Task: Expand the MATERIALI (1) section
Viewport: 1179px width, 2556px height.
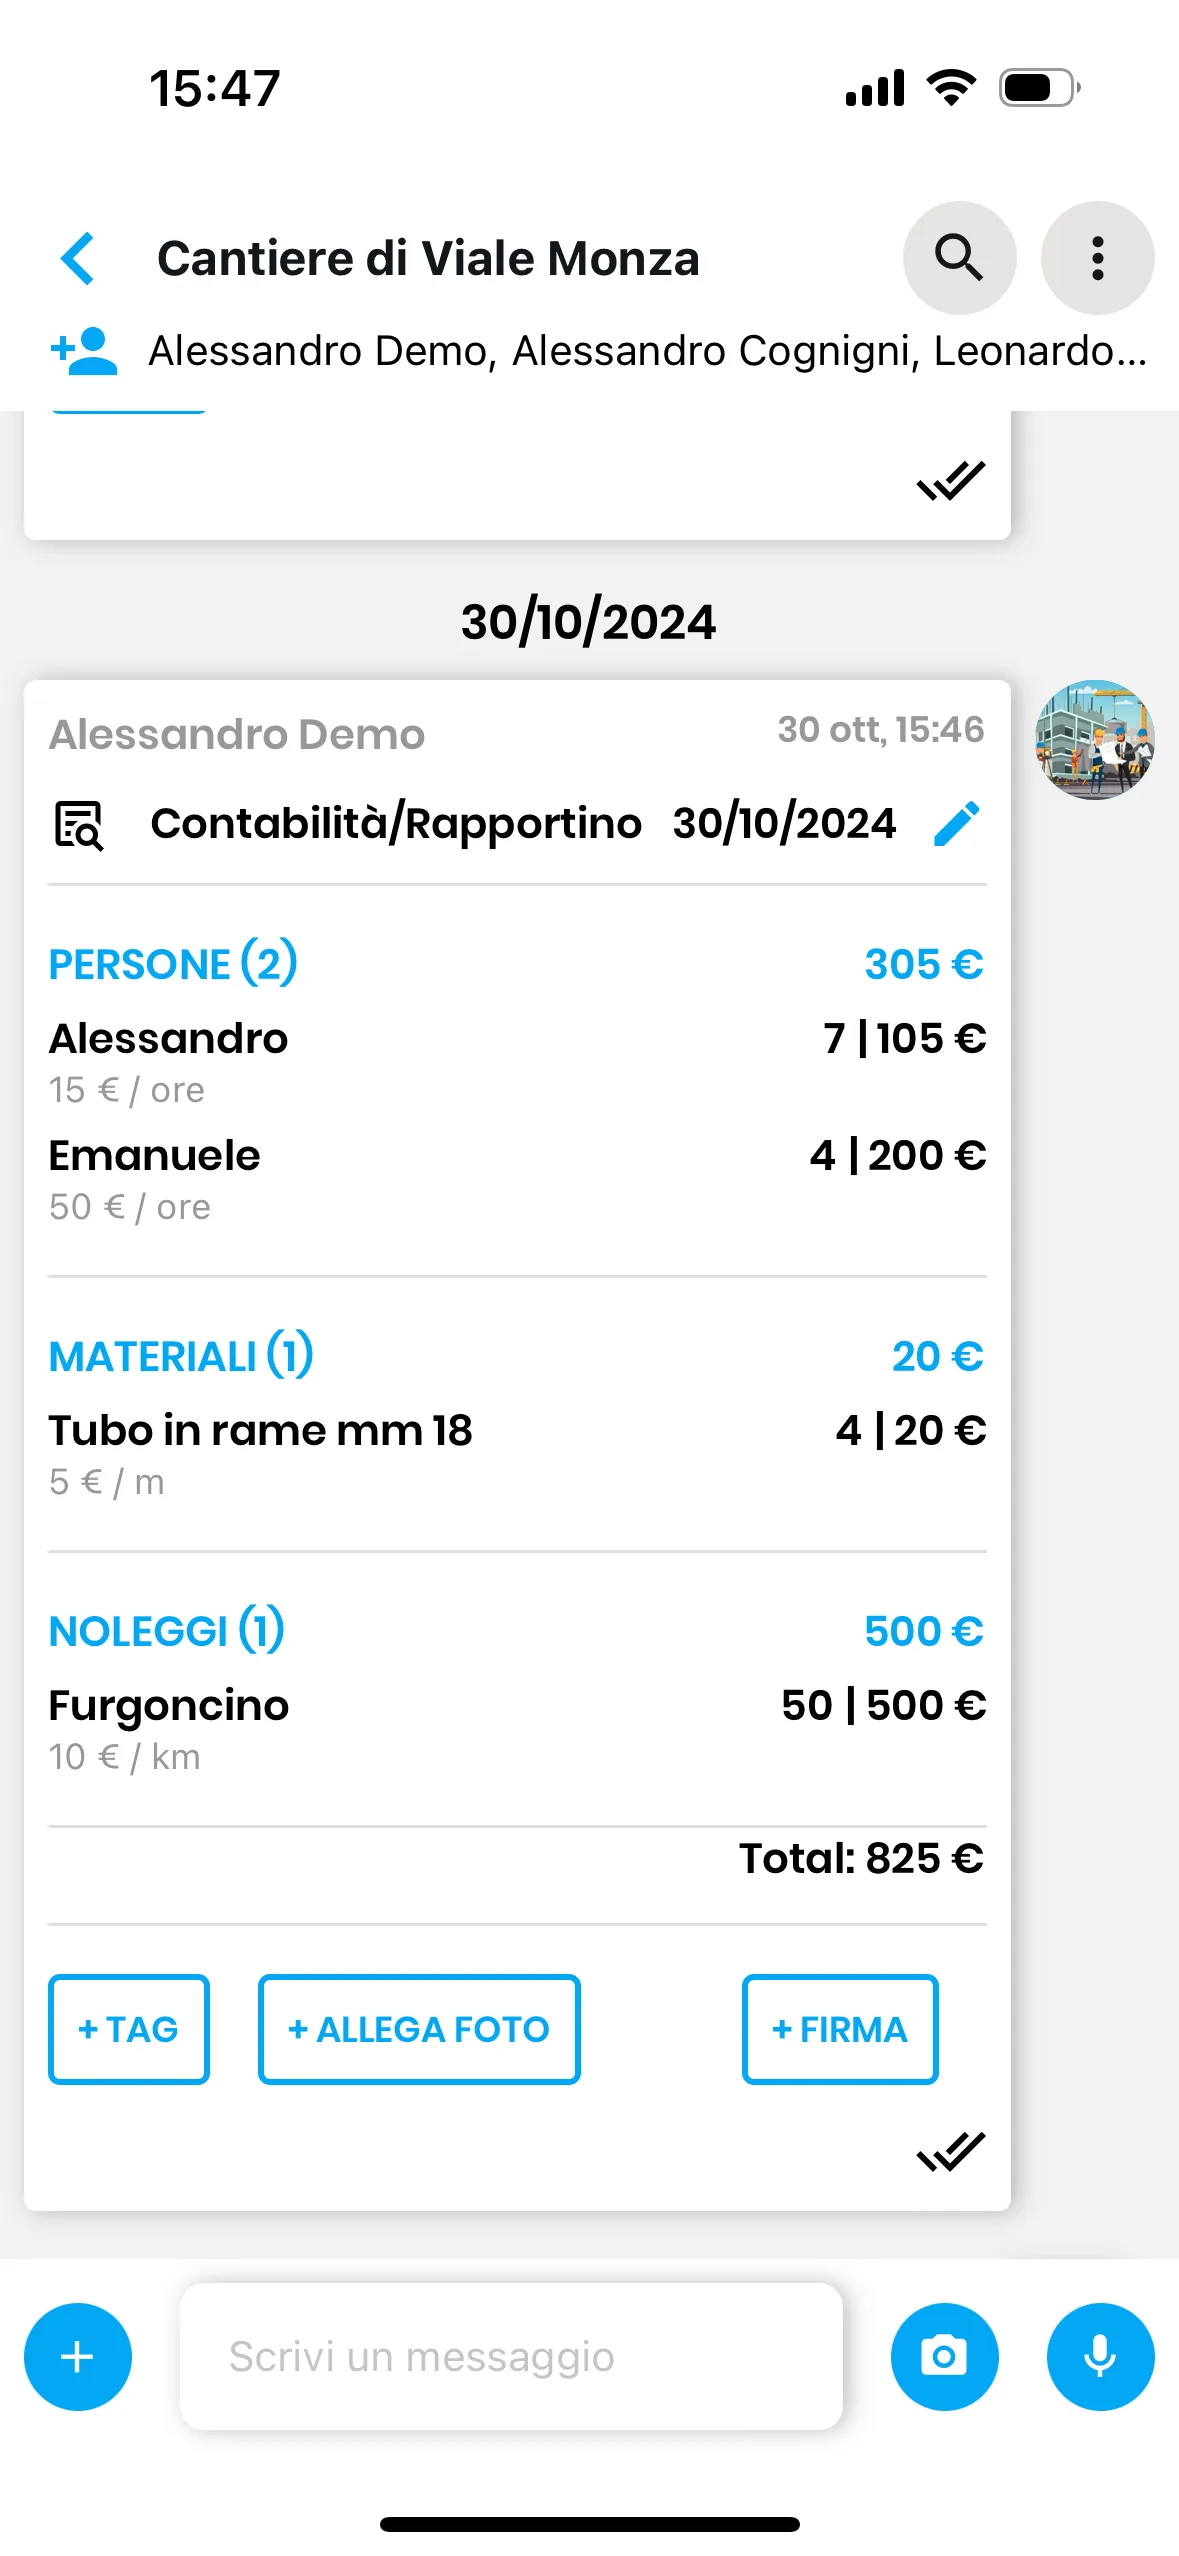Action: (x=181, y=1357)
